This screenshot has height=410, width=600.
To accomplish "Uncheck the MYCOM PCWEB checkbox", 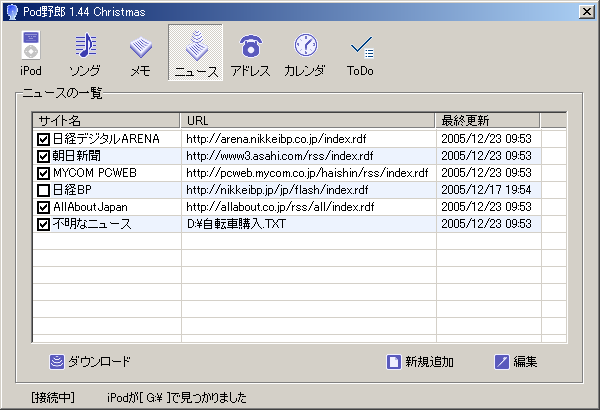I will [x=43, y=173].
